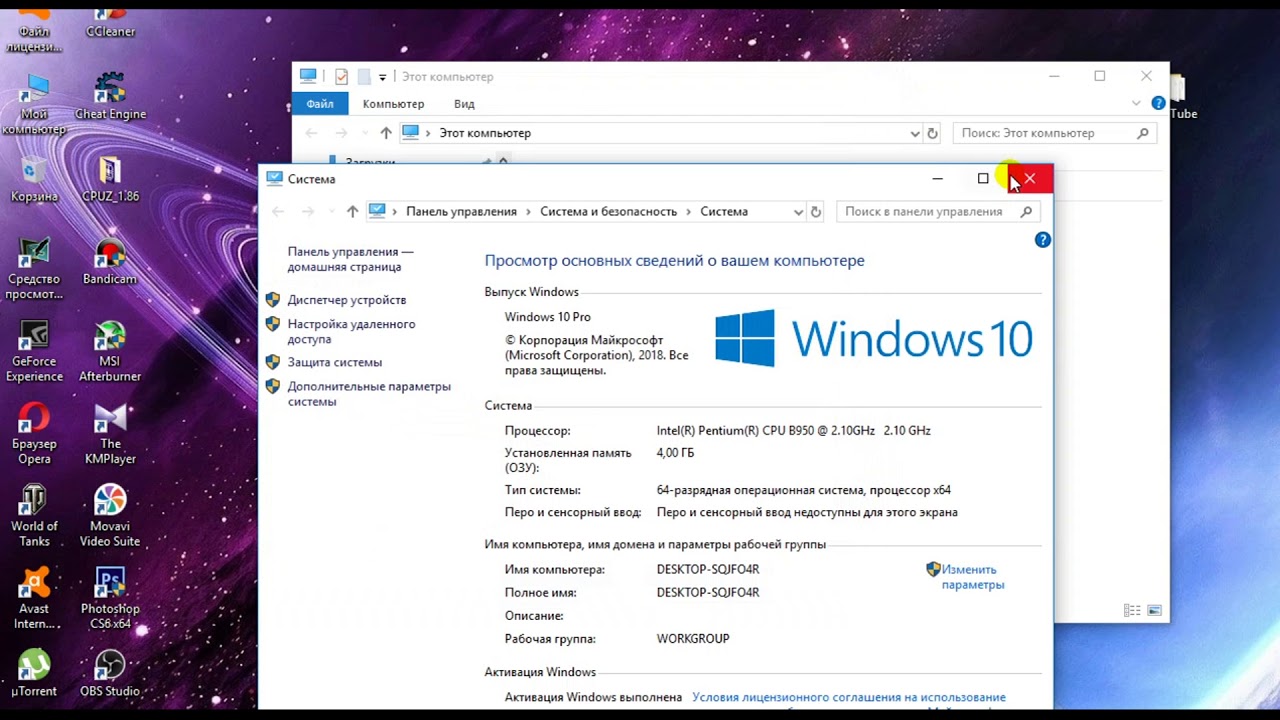Launch The KMPlayer desktop icon
The image size is (1280, 720).
point(110,434)
